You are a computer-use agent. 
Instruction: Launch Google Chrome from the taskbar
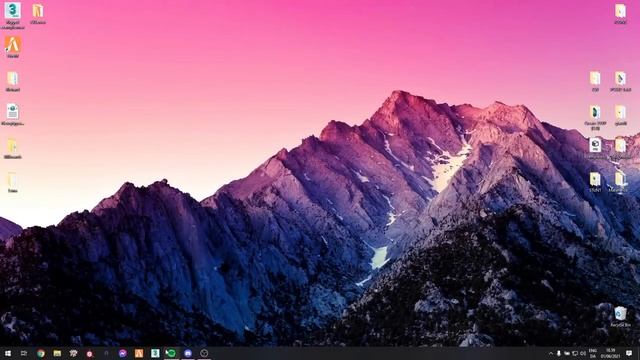41,353
